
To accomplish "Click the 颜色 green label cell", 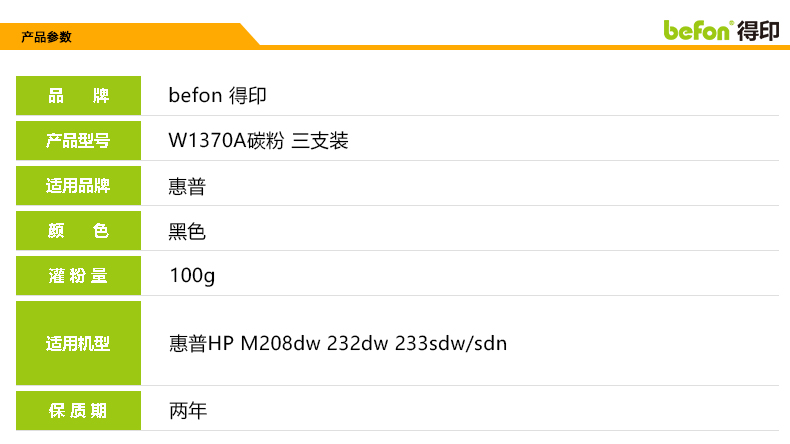I will click(x=78, y=231).
